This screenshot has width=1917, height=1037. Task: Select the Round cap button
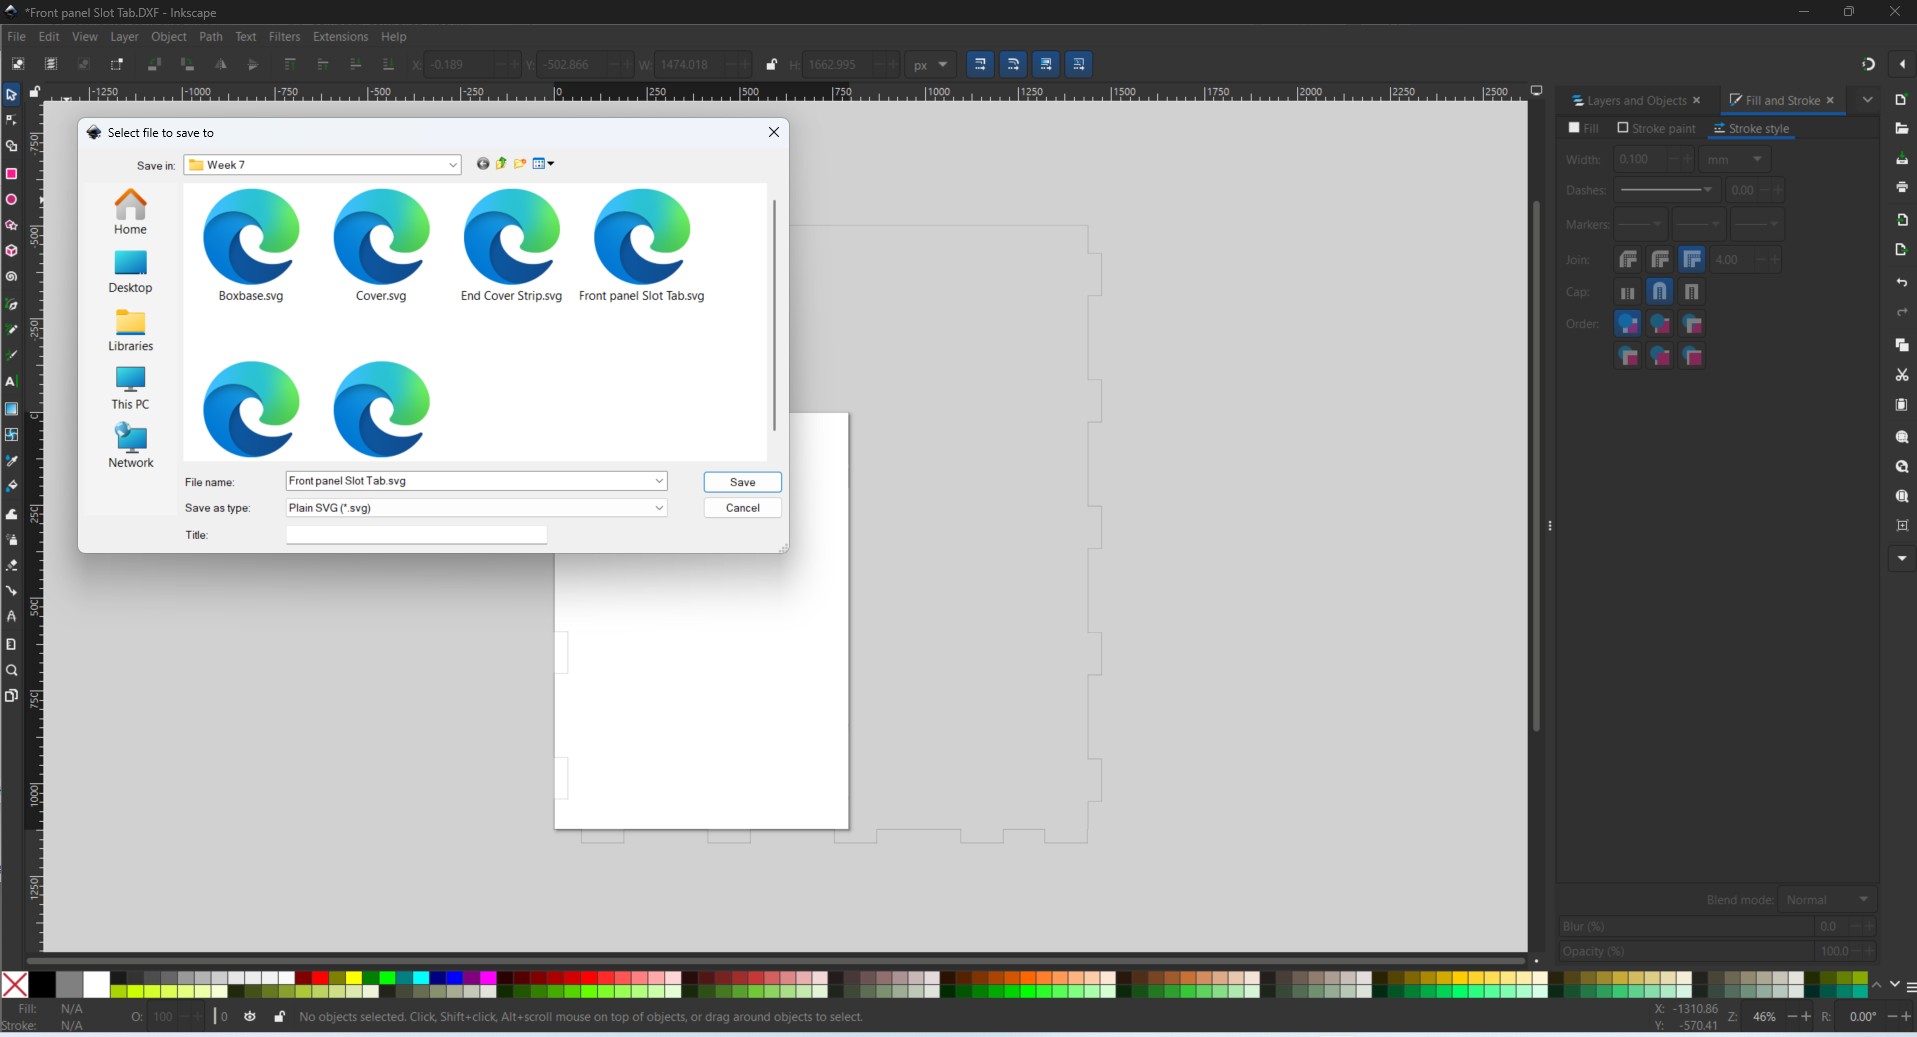coord(1660,292)
